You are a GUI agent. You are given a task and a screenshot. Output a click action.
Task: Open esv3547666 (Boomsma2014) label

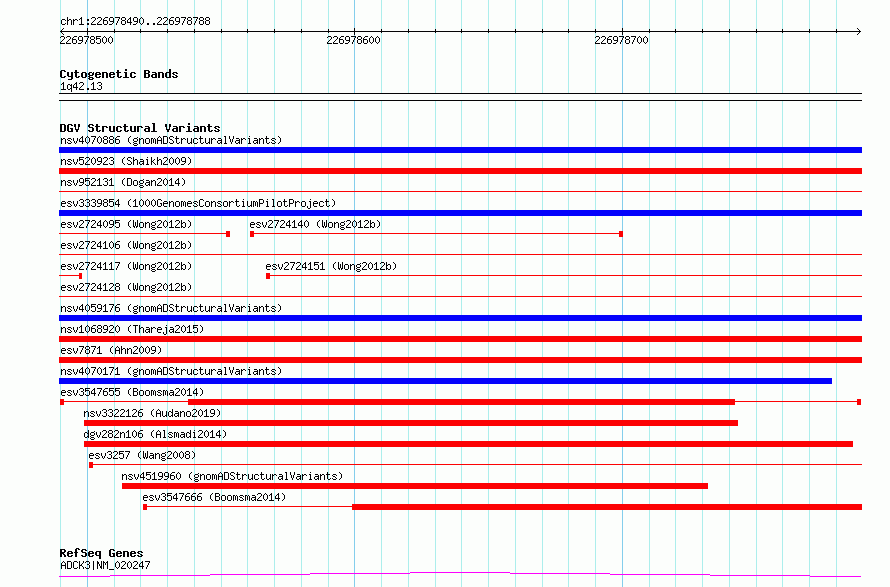pyautogui.click(x=214, y=497)
